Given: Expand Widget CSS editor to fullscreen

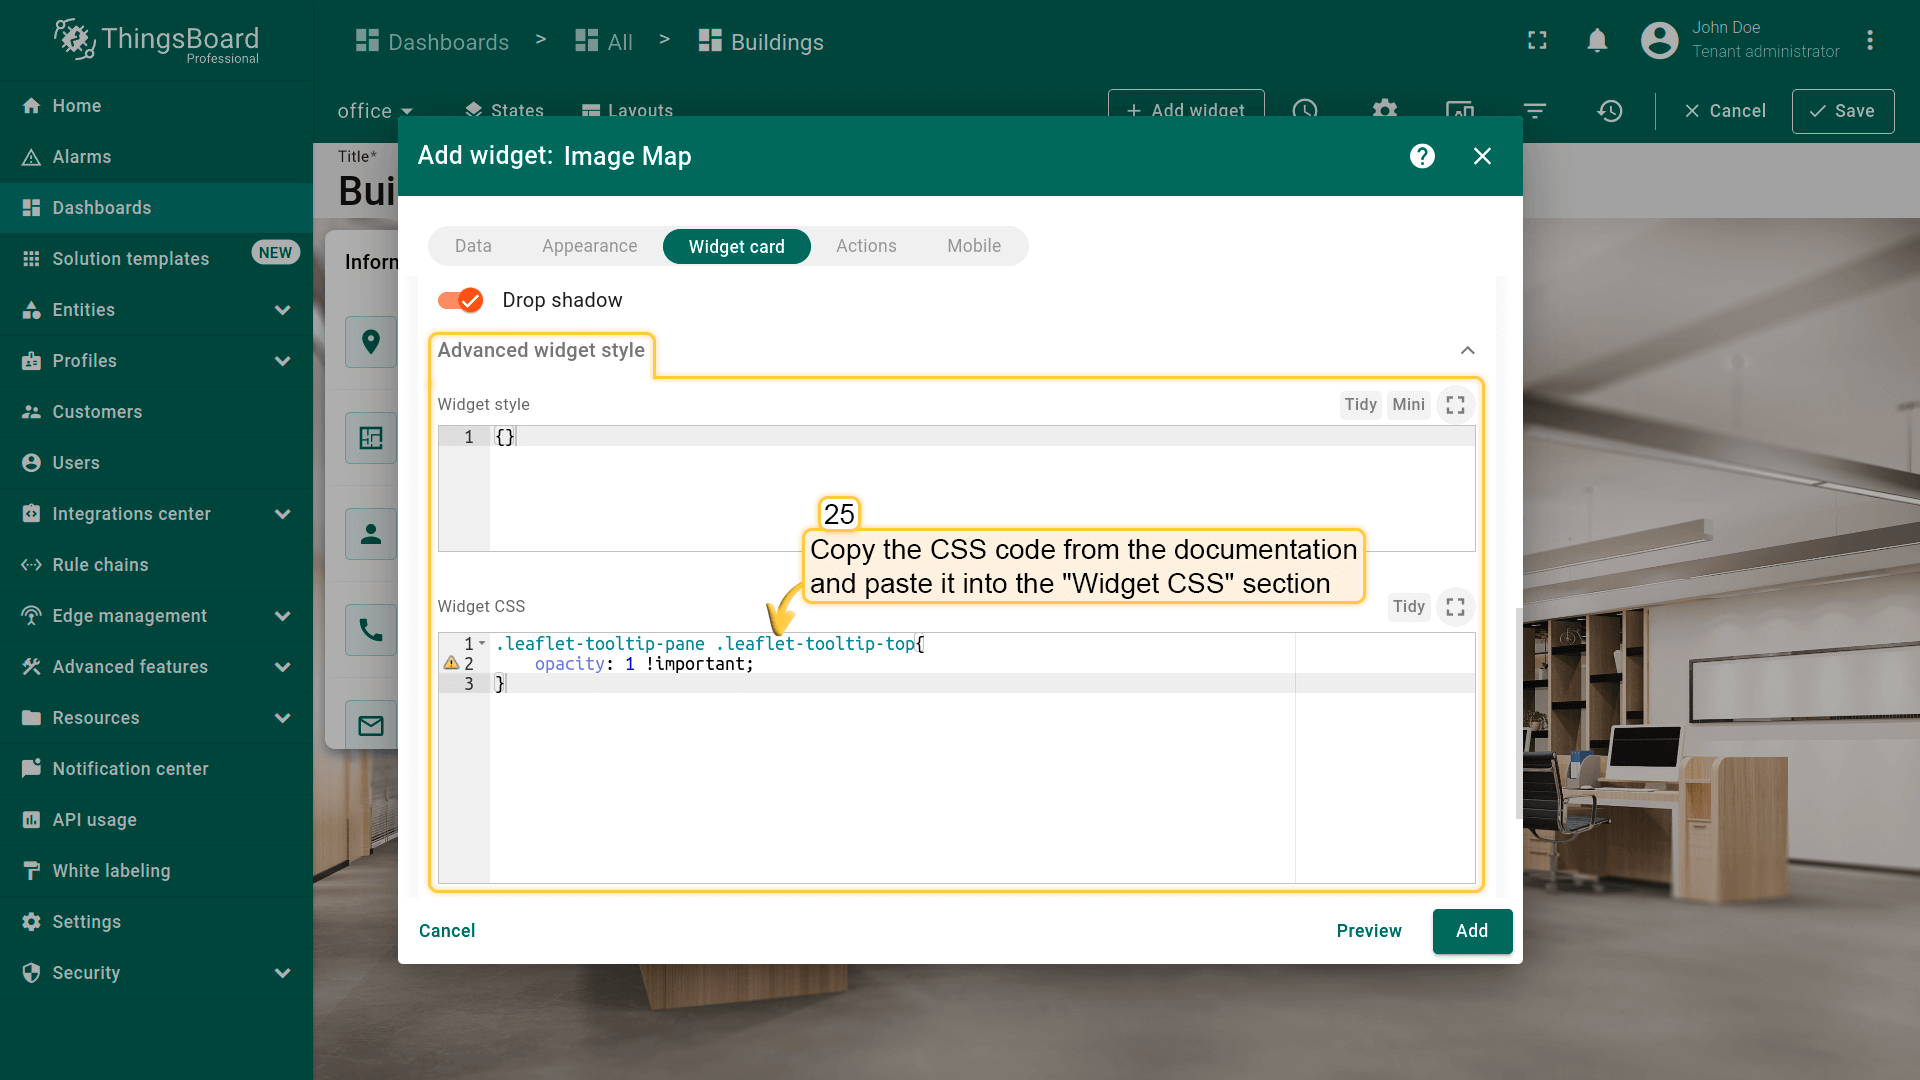Looking at the screenshot, I should pyautogui.click(x=1455, y=607).
